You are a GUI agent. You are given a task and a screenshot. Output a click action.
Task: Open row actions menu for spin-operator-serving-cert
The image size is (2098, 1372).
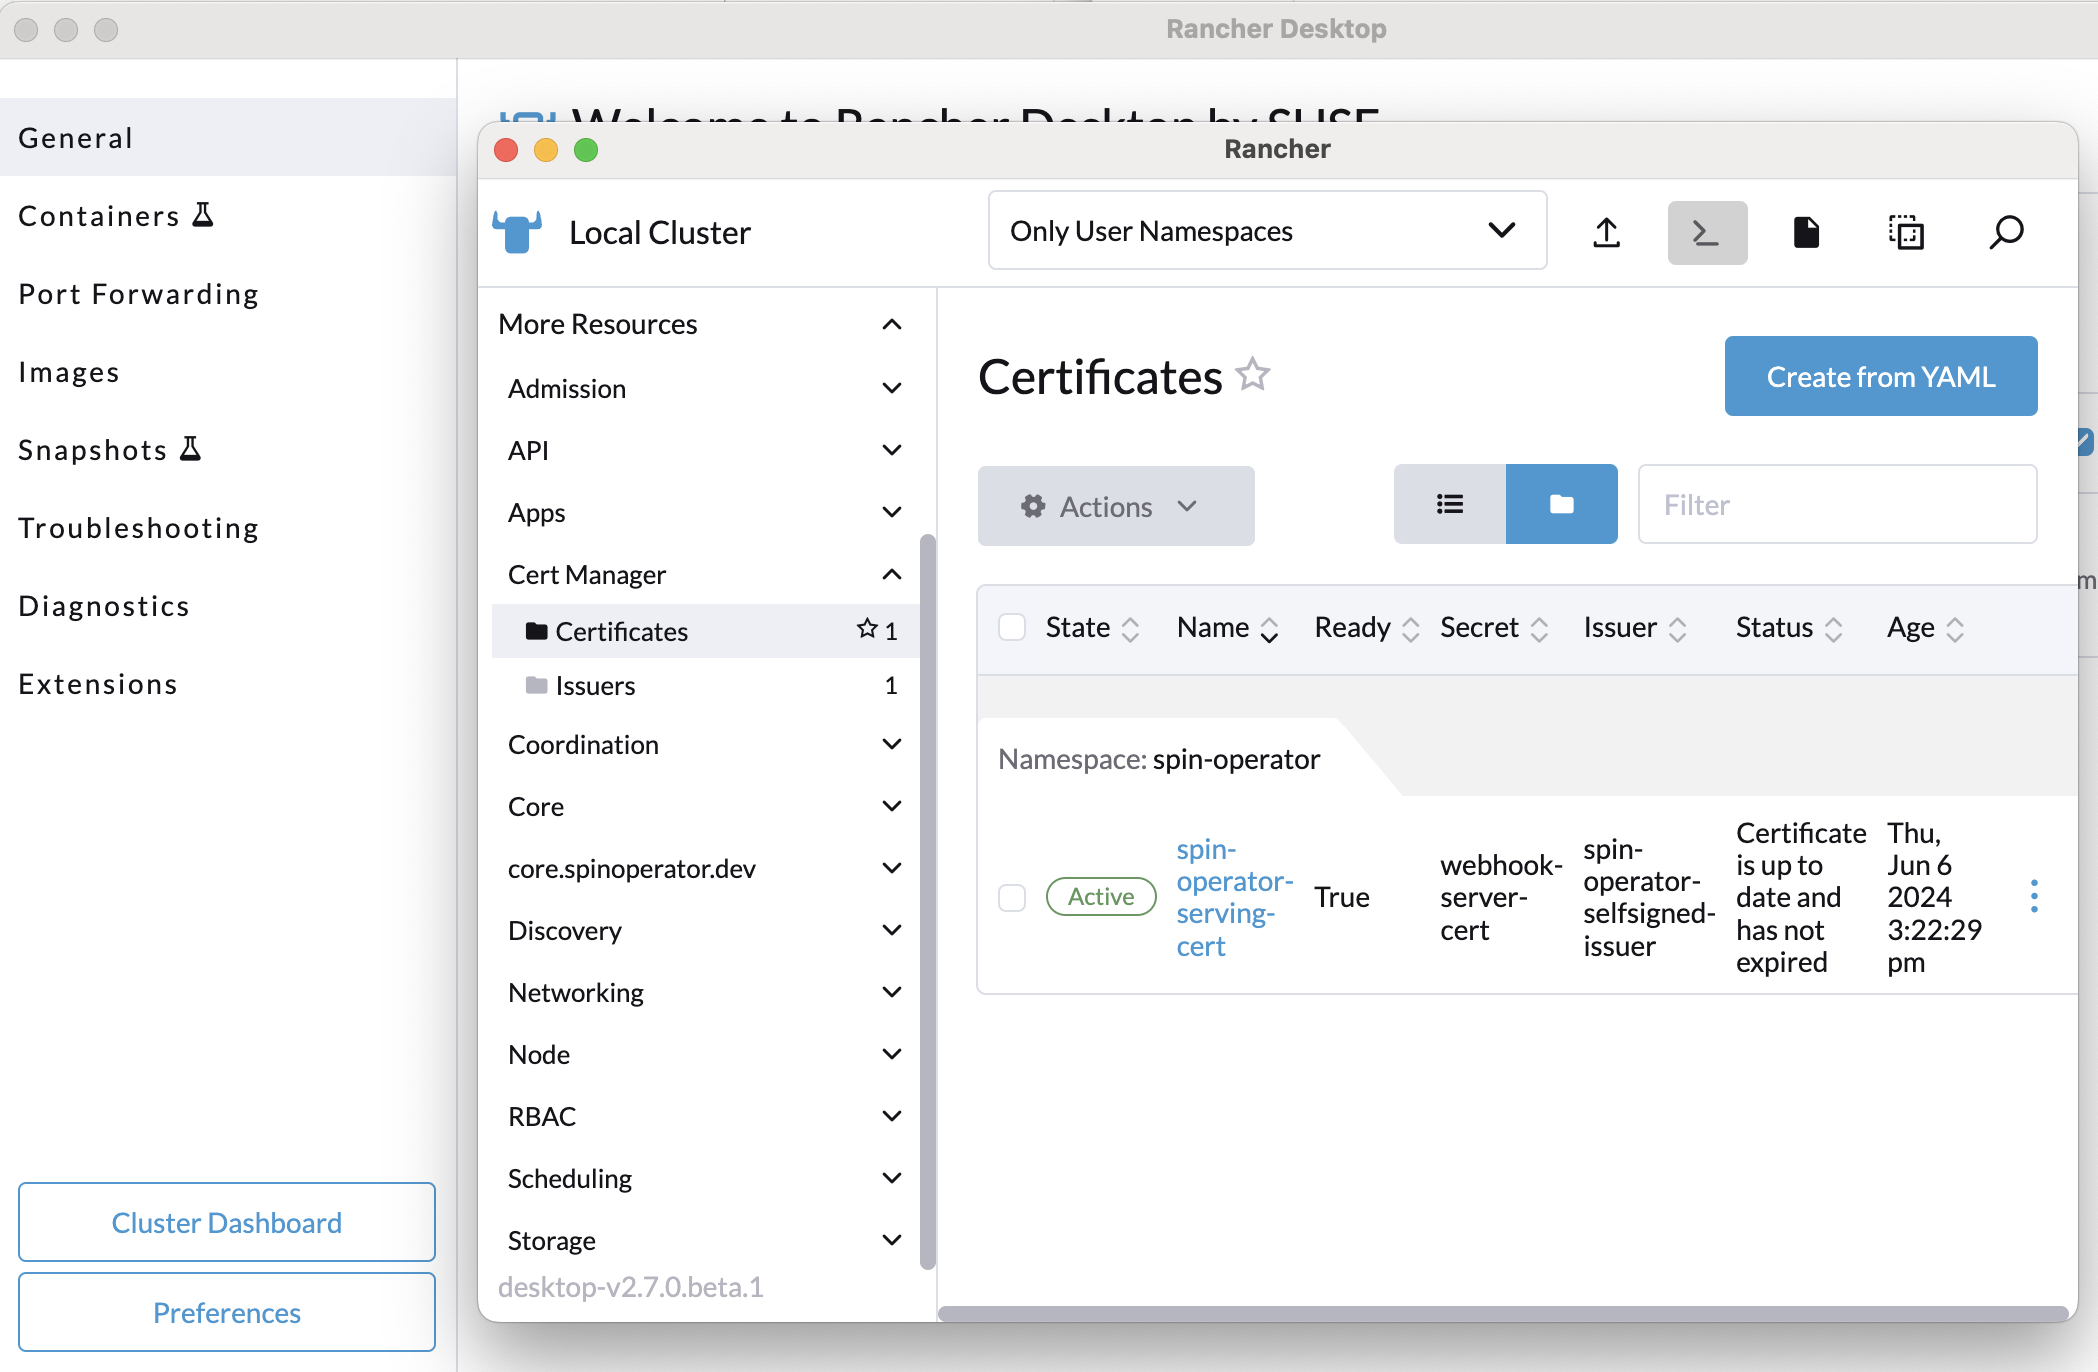[x=2034, y=896]
